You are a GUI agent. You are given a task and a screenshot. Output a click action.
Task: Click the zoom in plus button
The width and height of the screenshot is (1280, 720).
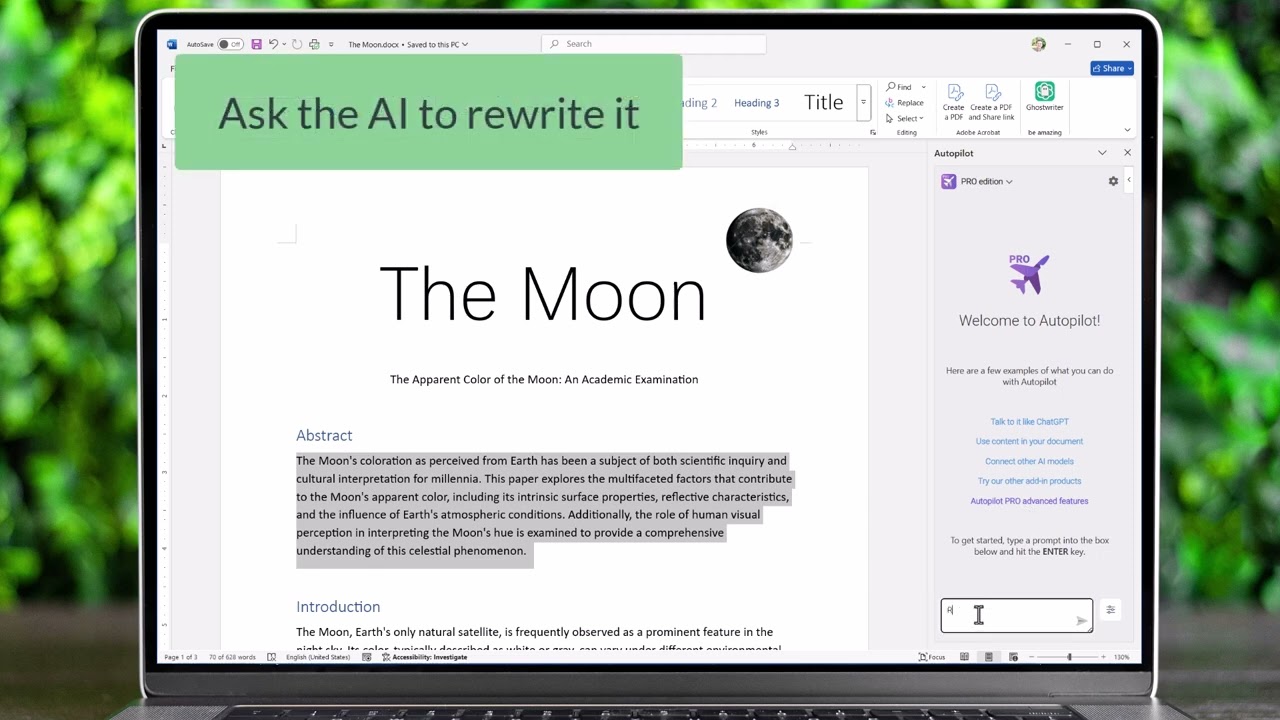click(1104, 657)
